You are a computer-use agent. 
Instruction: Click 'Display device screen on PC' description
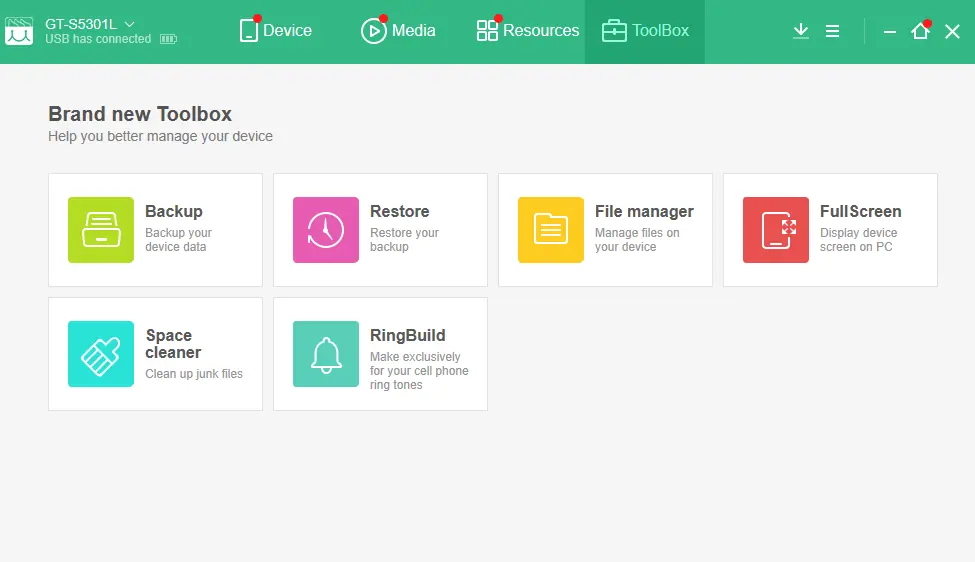859,239
